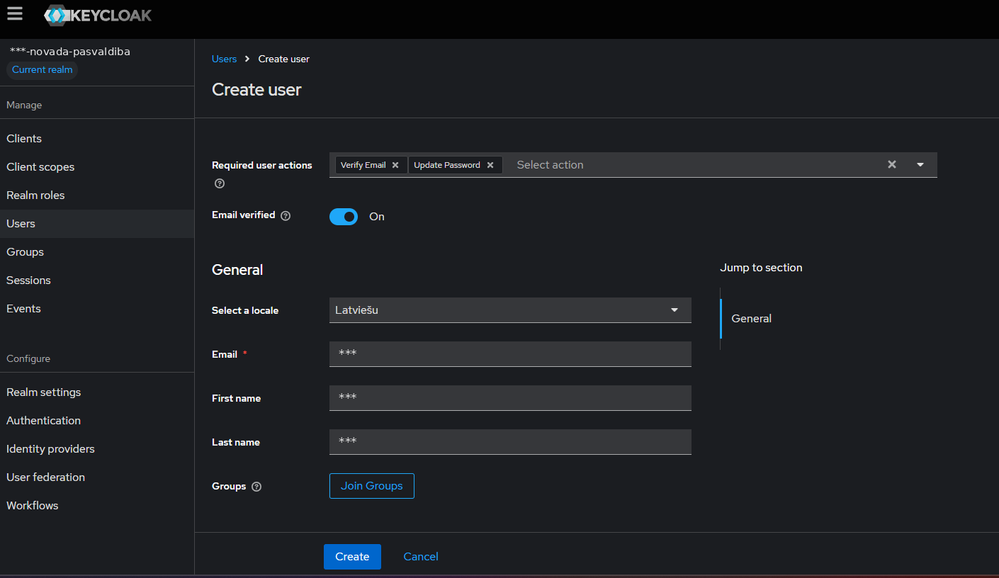The image size is (999, 578).
Task: Select Users in the sidebar
Action: (97, 224)
